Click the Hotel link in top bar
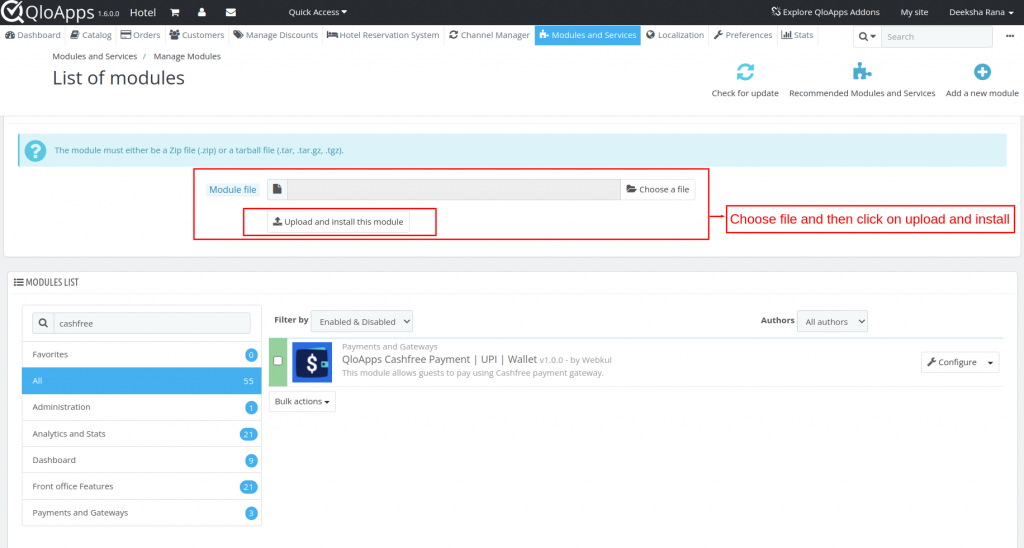Viewport: 1024px width, 548px height. click(142, 12)
